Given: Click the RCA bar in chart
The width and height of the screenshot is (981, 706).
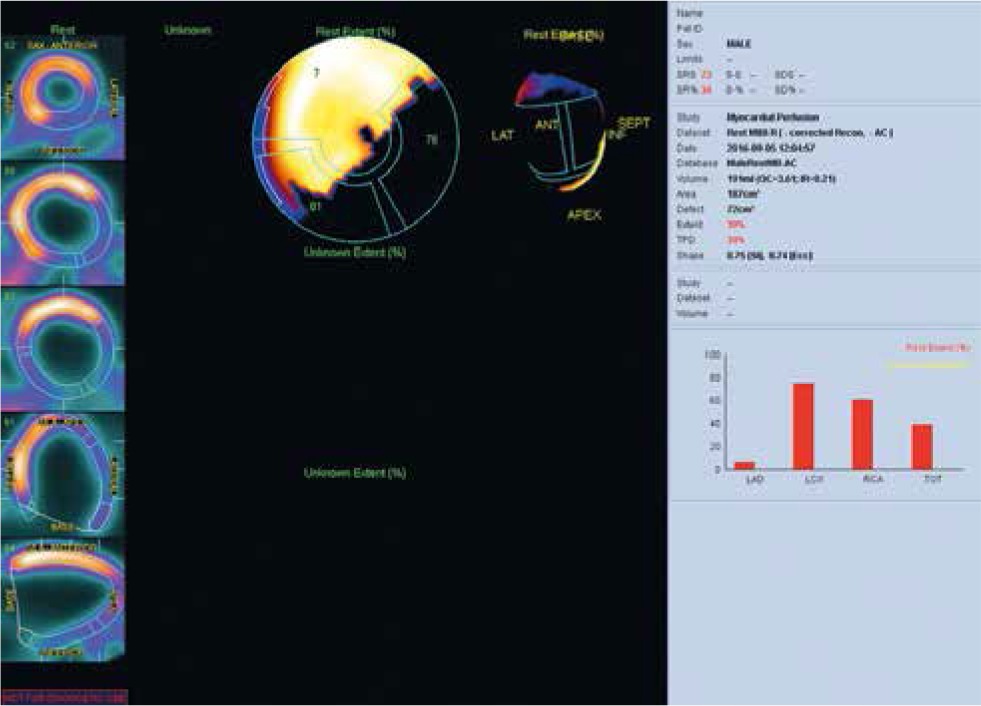Looking at the screenshot, I should [862, 434].
